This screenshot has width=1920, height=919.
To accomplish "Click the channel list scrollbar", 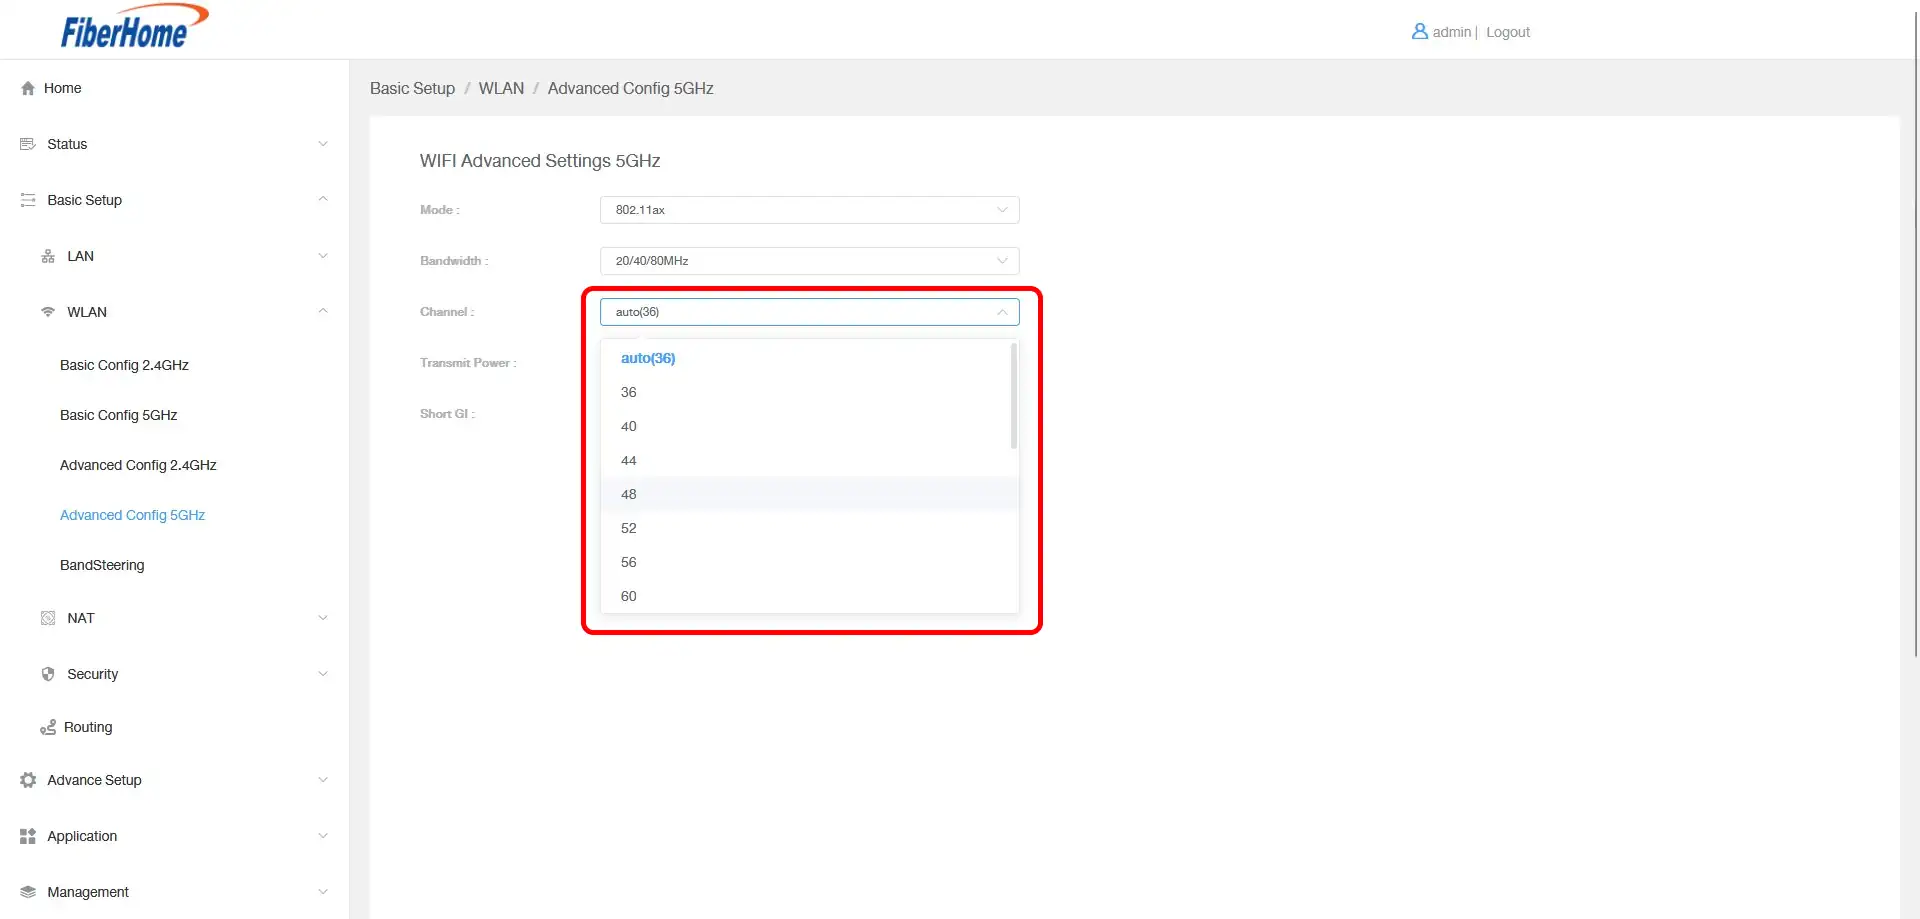I will 1013,397.
